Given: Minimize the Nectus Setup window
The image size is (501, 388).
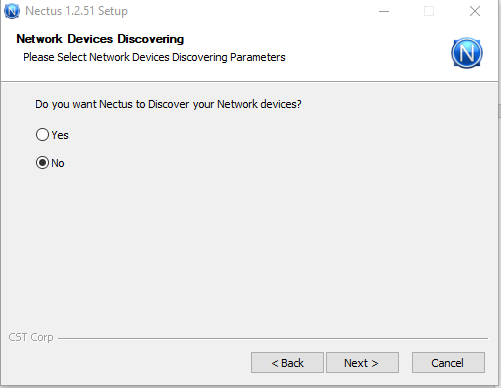Looking at the screenshot, I should pyautogui.click(x=384, y=11).
